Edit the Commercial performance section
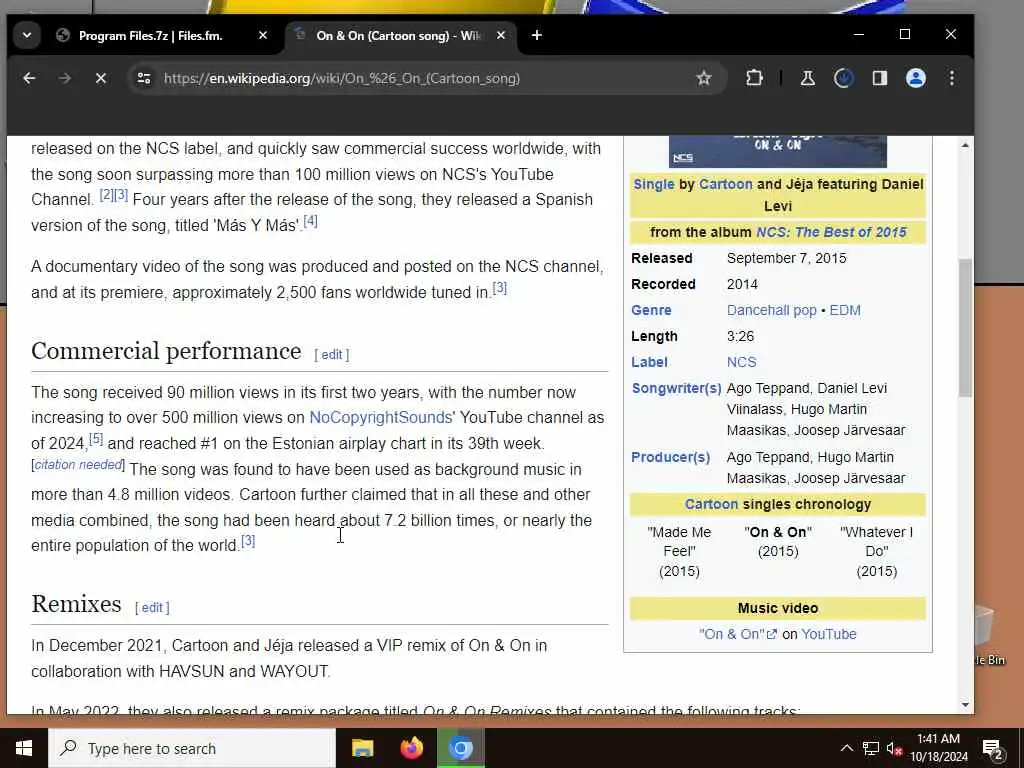 [x=332, y=355]
